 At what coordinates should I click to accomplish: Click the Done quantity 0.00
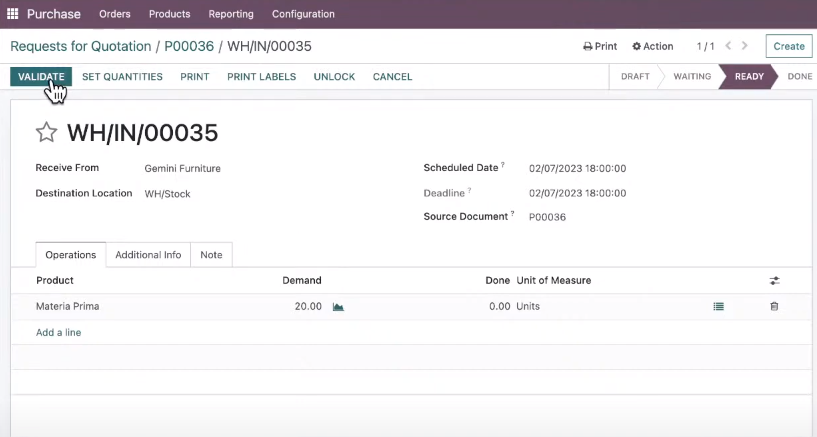(x=499, y=306)
